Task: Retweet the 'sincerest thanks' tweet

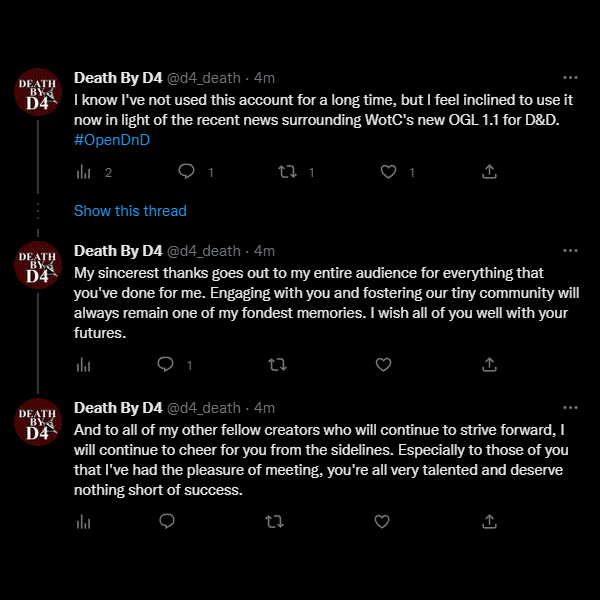Action: click(277, 365)
